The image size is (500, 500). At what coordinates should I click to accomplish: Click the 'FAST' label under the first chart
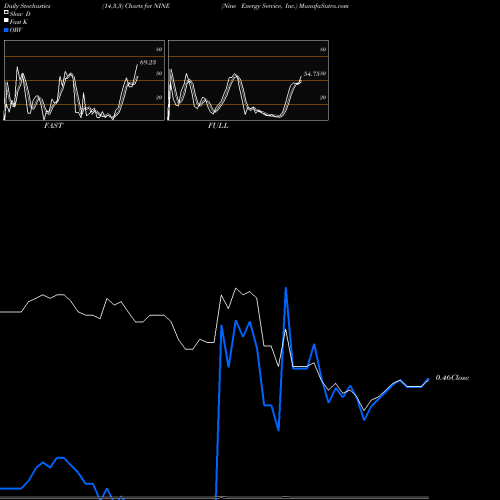(54, 126)
